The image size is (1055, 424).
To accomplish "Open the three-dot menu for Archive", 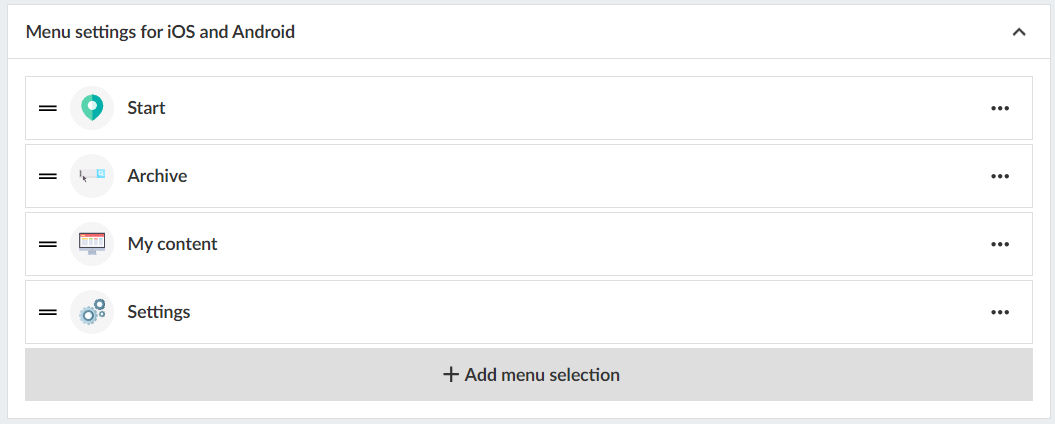I will [x=1000, y=176].
